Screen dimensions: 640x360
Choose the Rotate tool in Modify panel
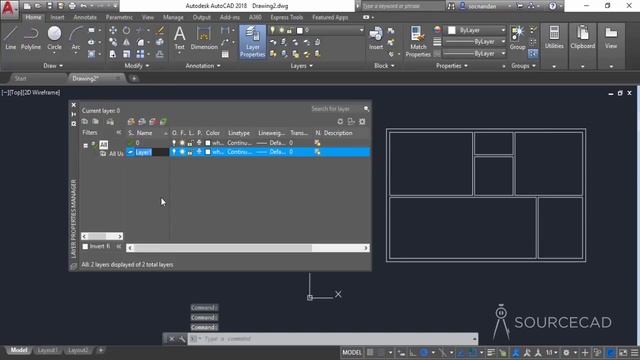[127, 30]
